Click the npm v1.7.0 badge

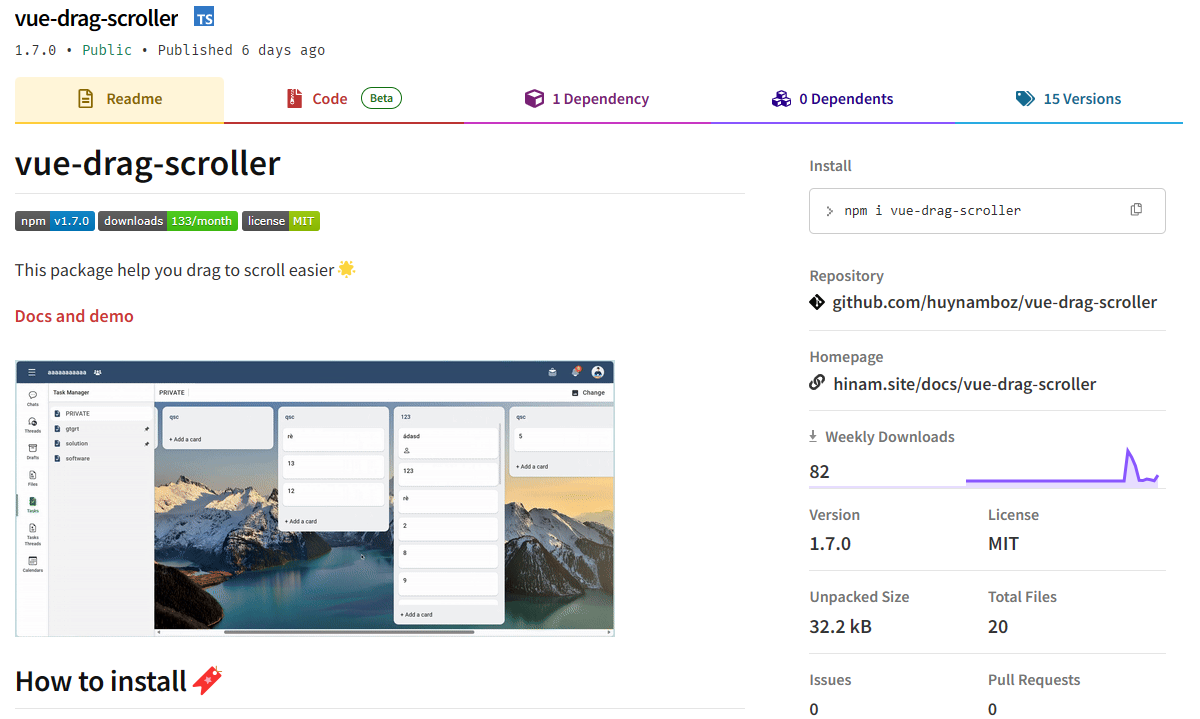55,221
